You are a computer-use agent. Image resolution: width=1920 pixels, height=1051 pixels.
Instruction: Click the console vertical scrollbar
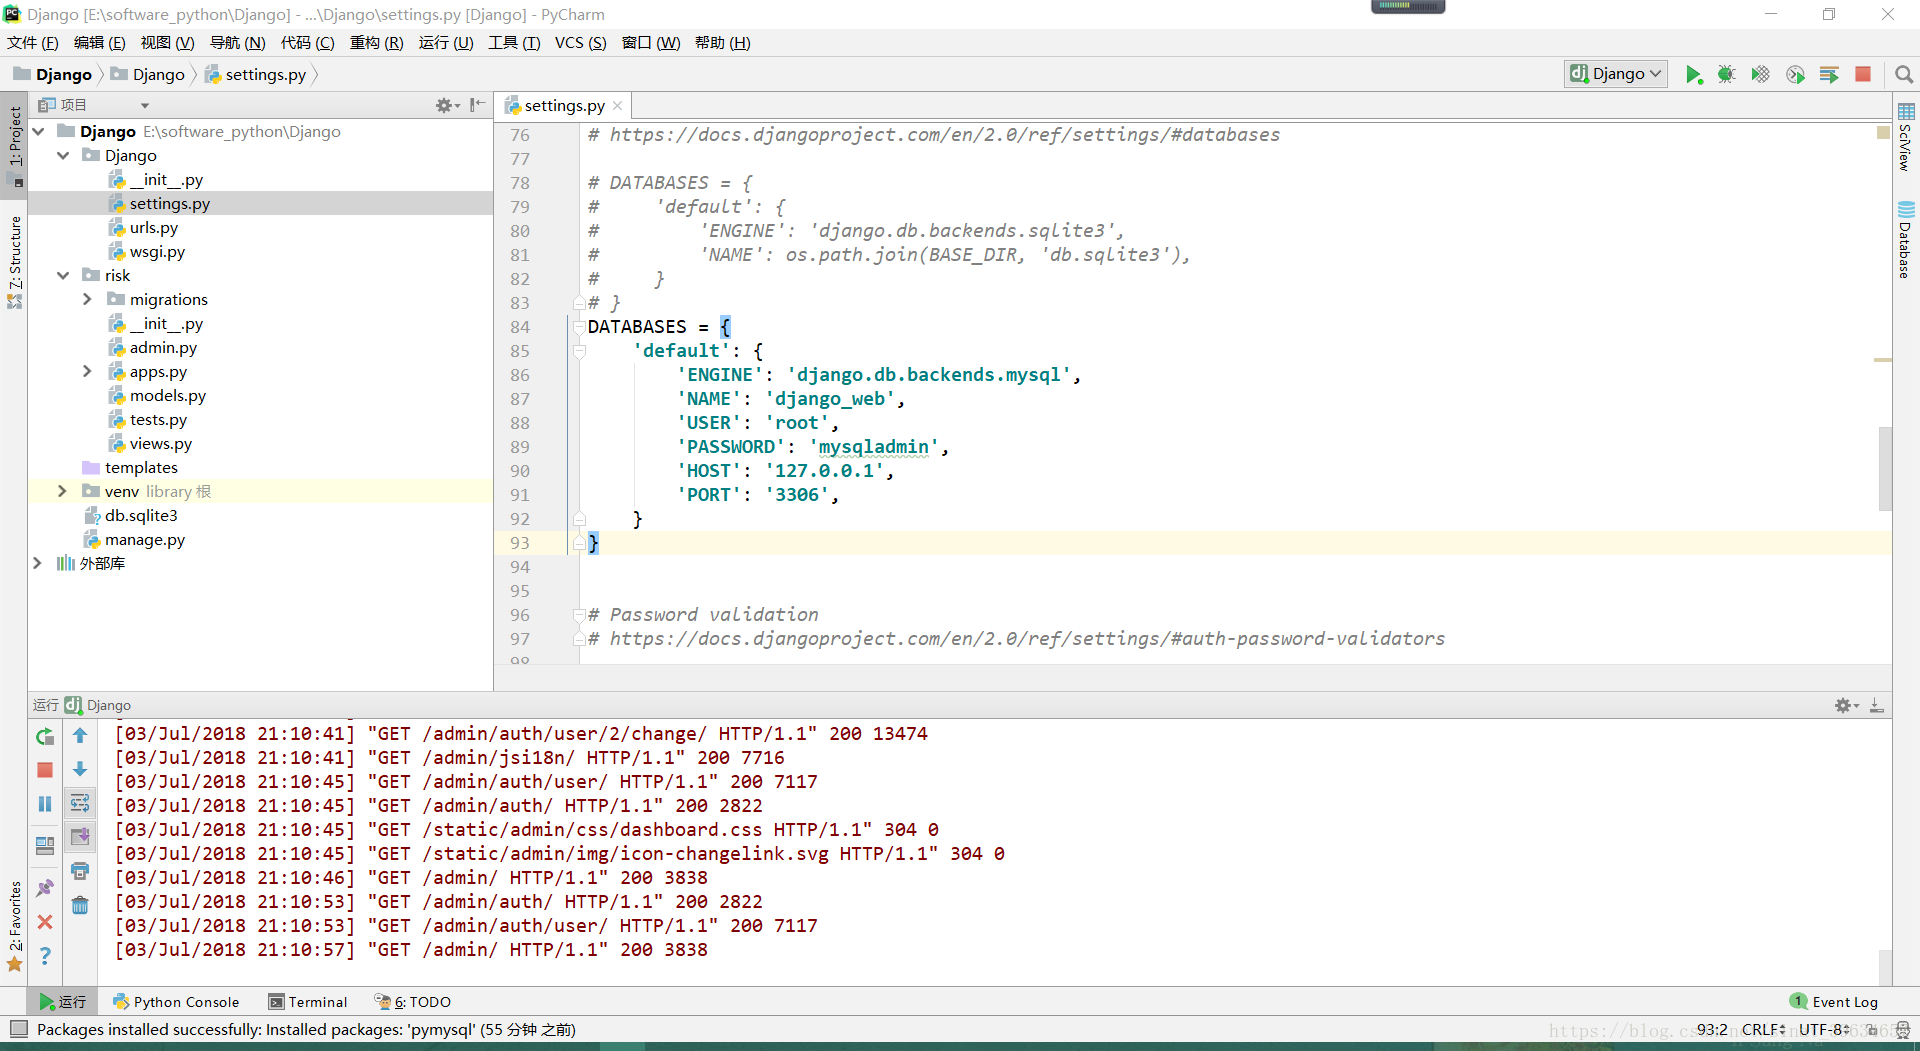tap(1885, 968)
